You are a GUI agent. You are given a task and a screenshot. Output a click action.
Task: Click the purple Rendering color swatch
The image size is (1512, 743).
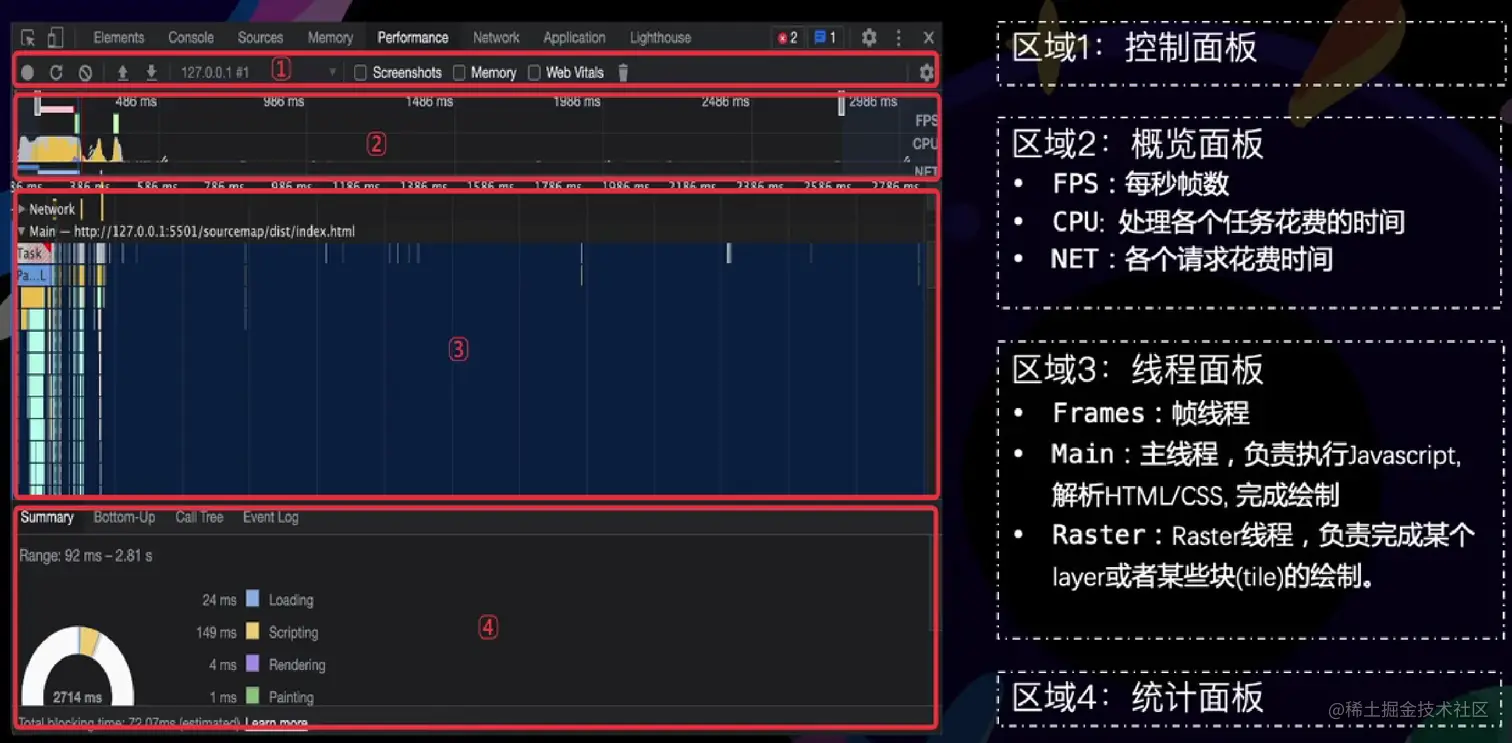tap(252, 664)
